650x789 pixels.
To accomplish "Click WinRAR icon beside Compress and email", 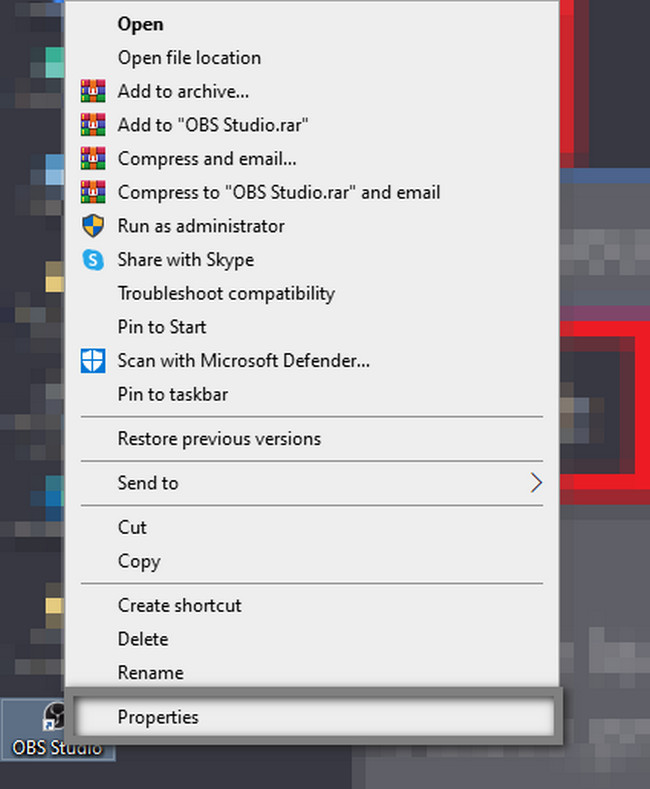I will 93,159.
